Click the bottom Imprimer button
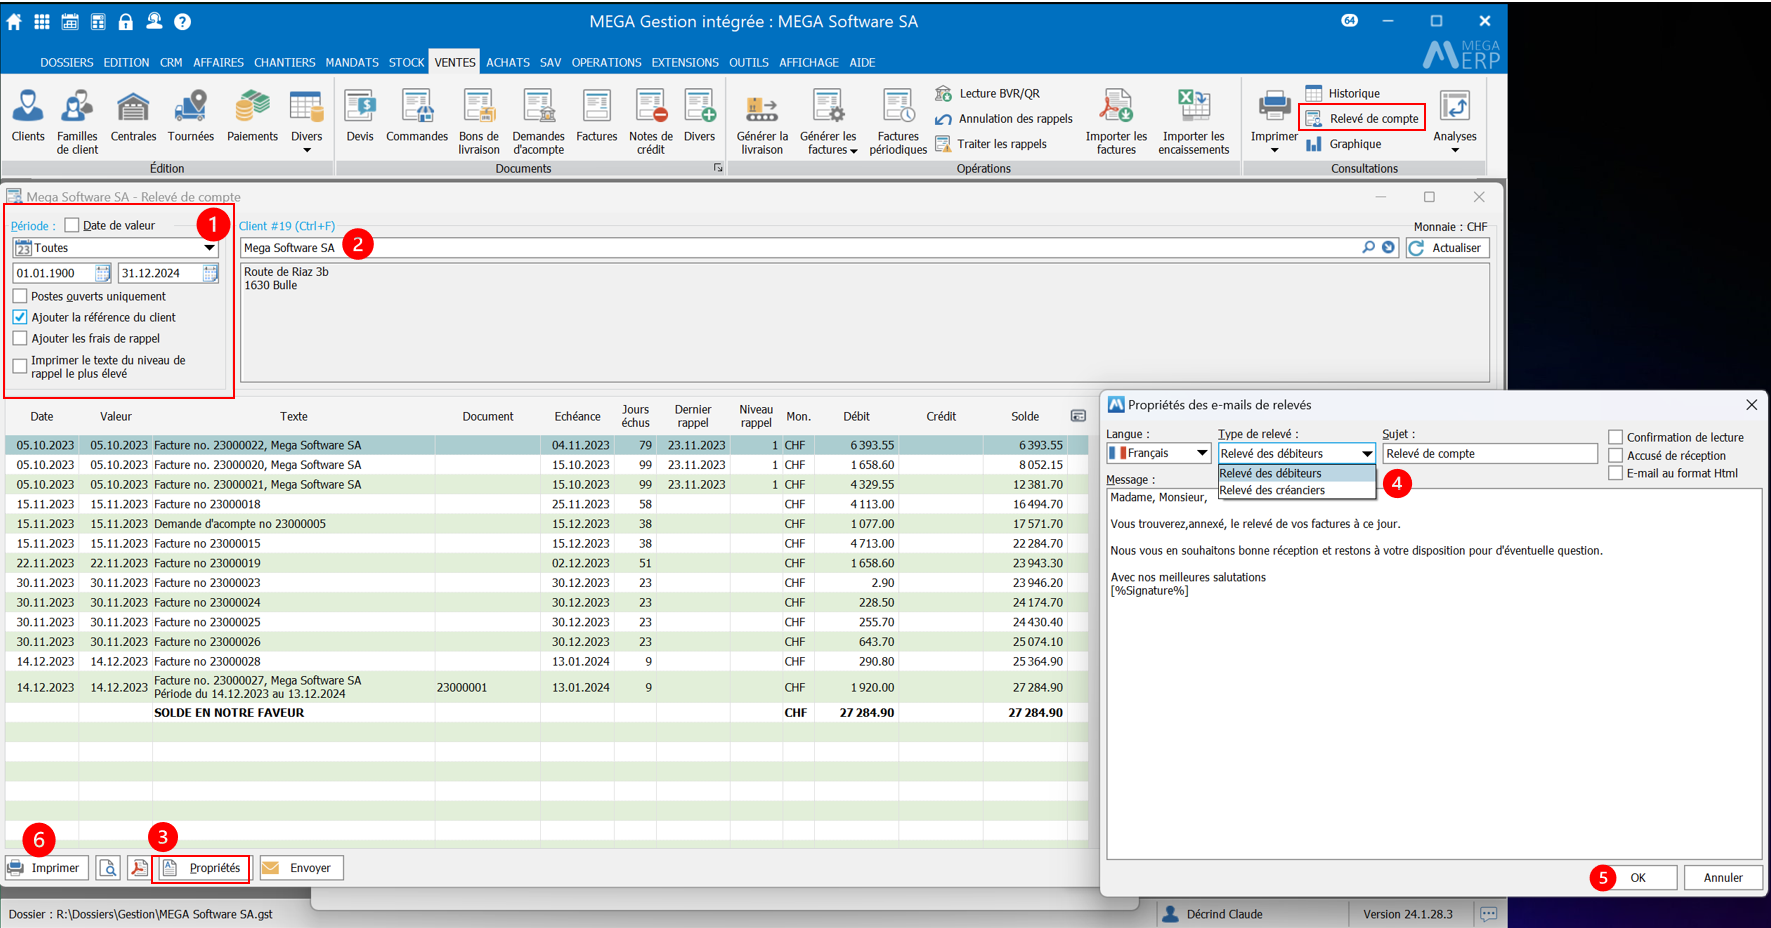This screenshot has width=1771, height=928. click(46, 868)
